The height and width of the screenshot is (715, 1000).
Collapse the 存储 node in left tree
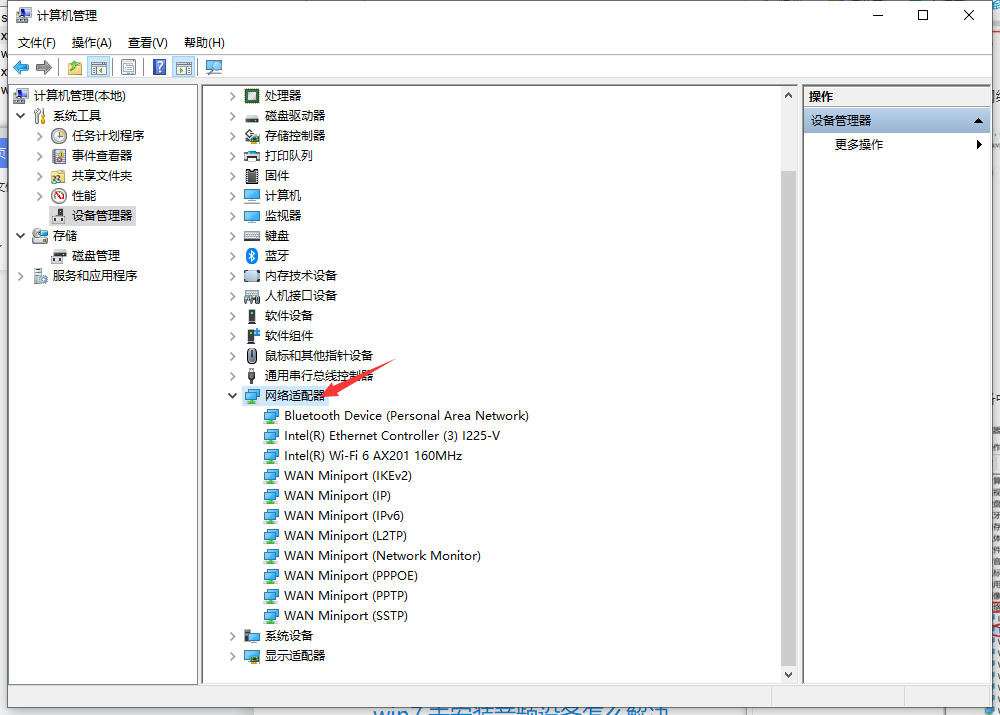pyautogui.click(x=21, y=235)
